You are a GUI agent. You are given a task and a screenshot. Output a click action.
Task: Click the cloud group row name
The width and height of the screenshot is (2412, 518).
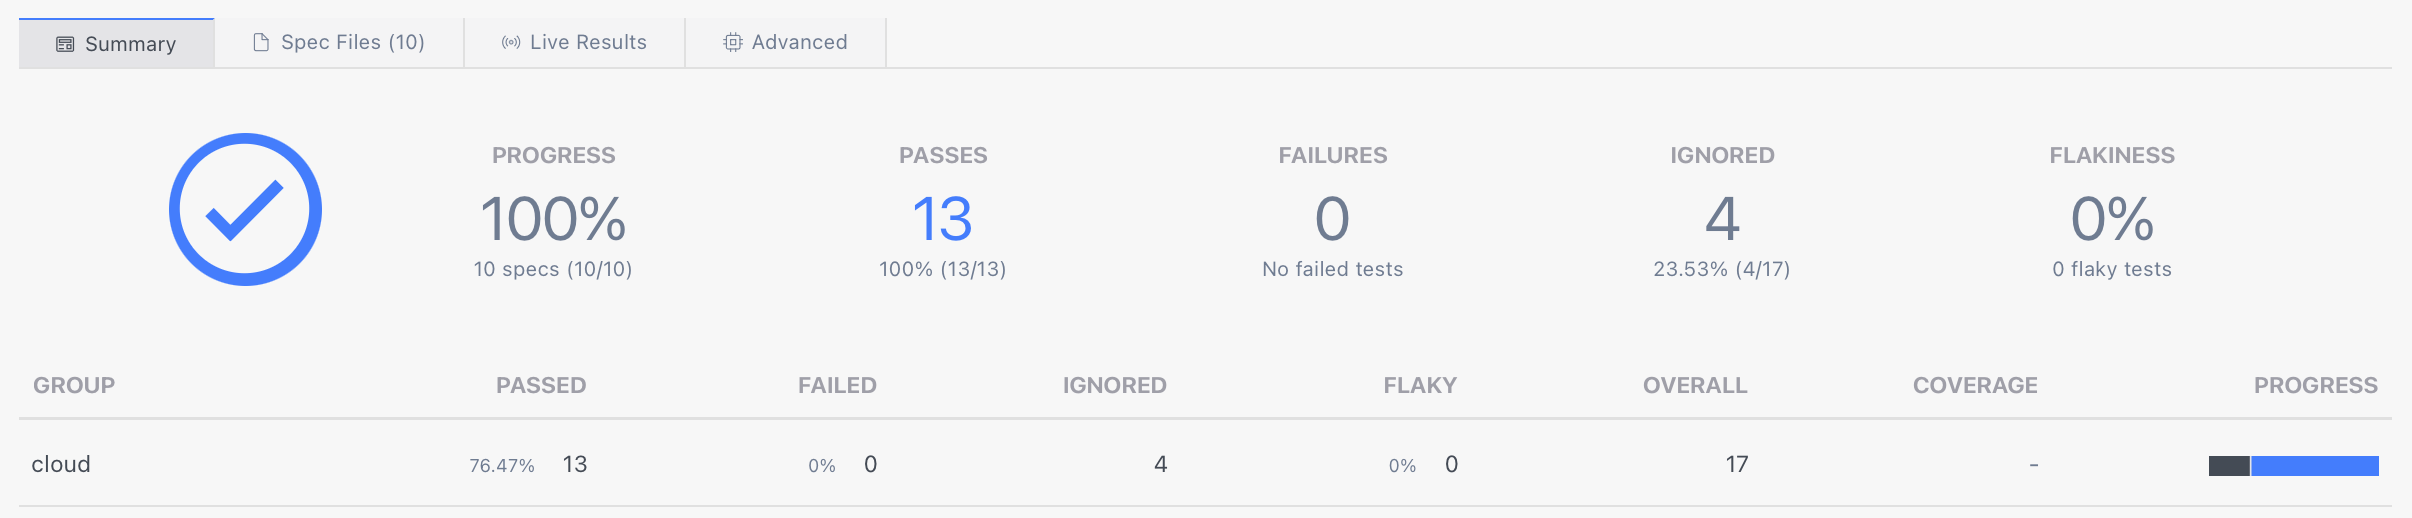[x=61, y=464]
